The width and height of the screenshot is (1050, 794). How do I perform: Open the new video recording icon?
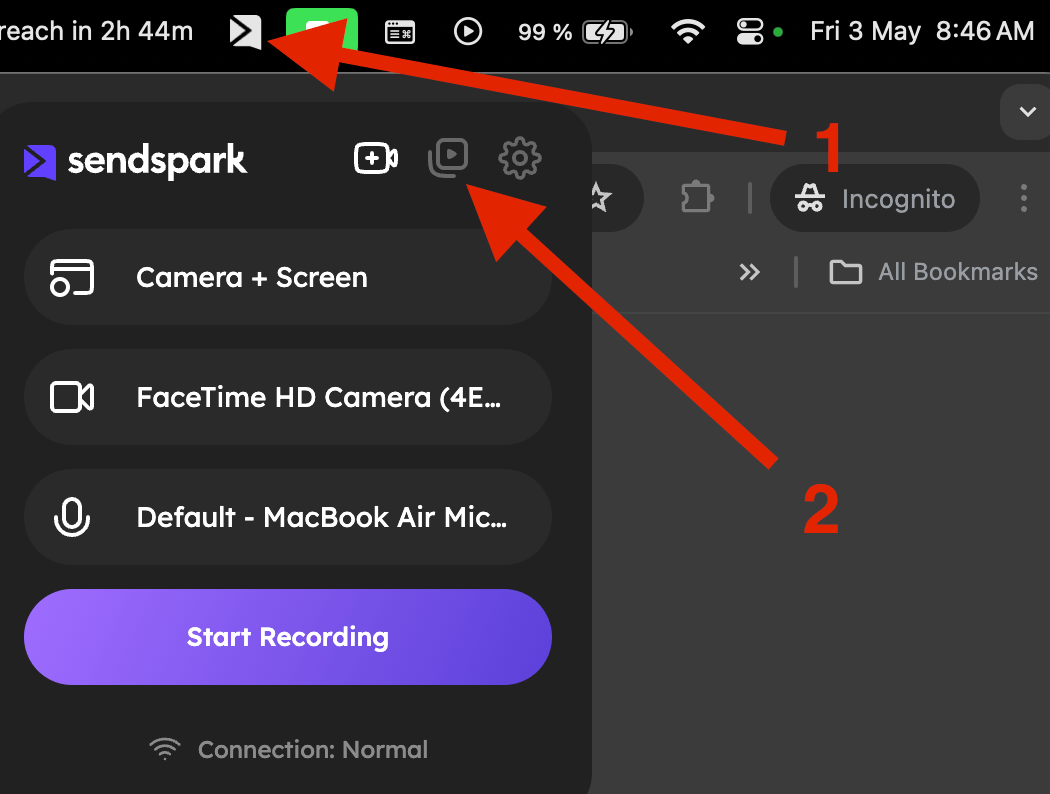point(376,159)
